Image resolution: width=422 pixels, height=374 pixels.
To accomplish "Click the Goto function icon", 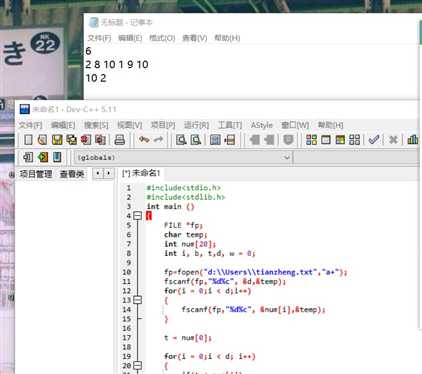I will coord(215,140).
